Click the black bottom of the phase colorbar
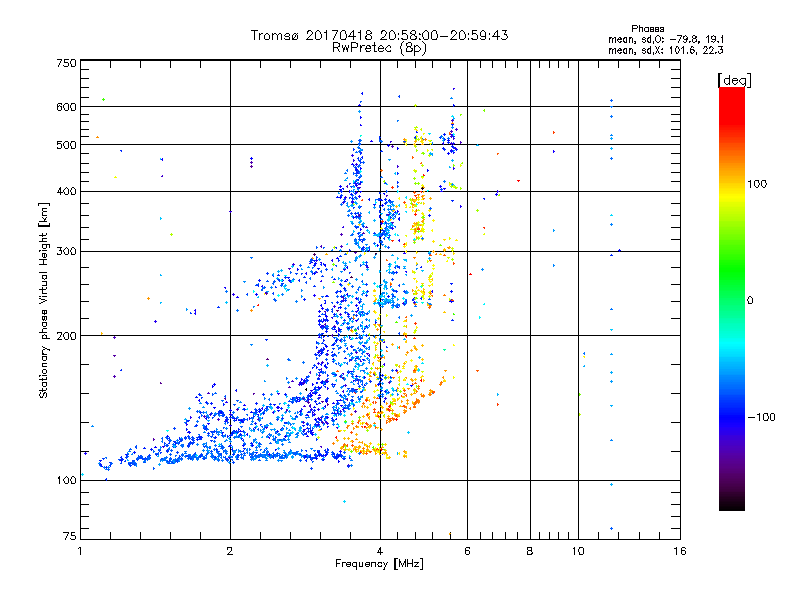Viewport: 800px width, 600px height. [x=732, y=505]
